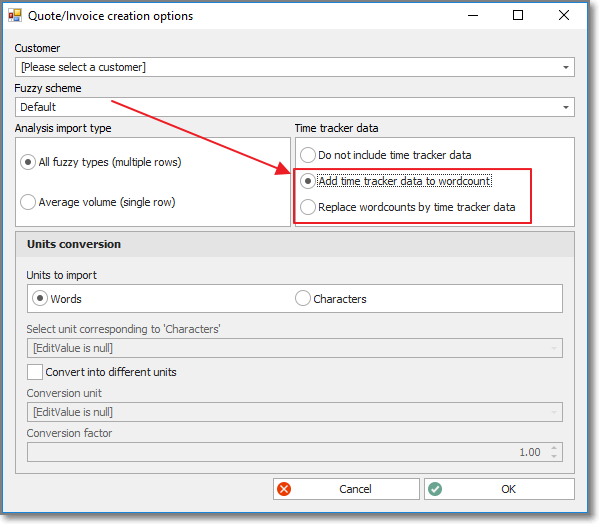
Task: Click the green checkmark icon on the OK button
Action: (435, 489)
